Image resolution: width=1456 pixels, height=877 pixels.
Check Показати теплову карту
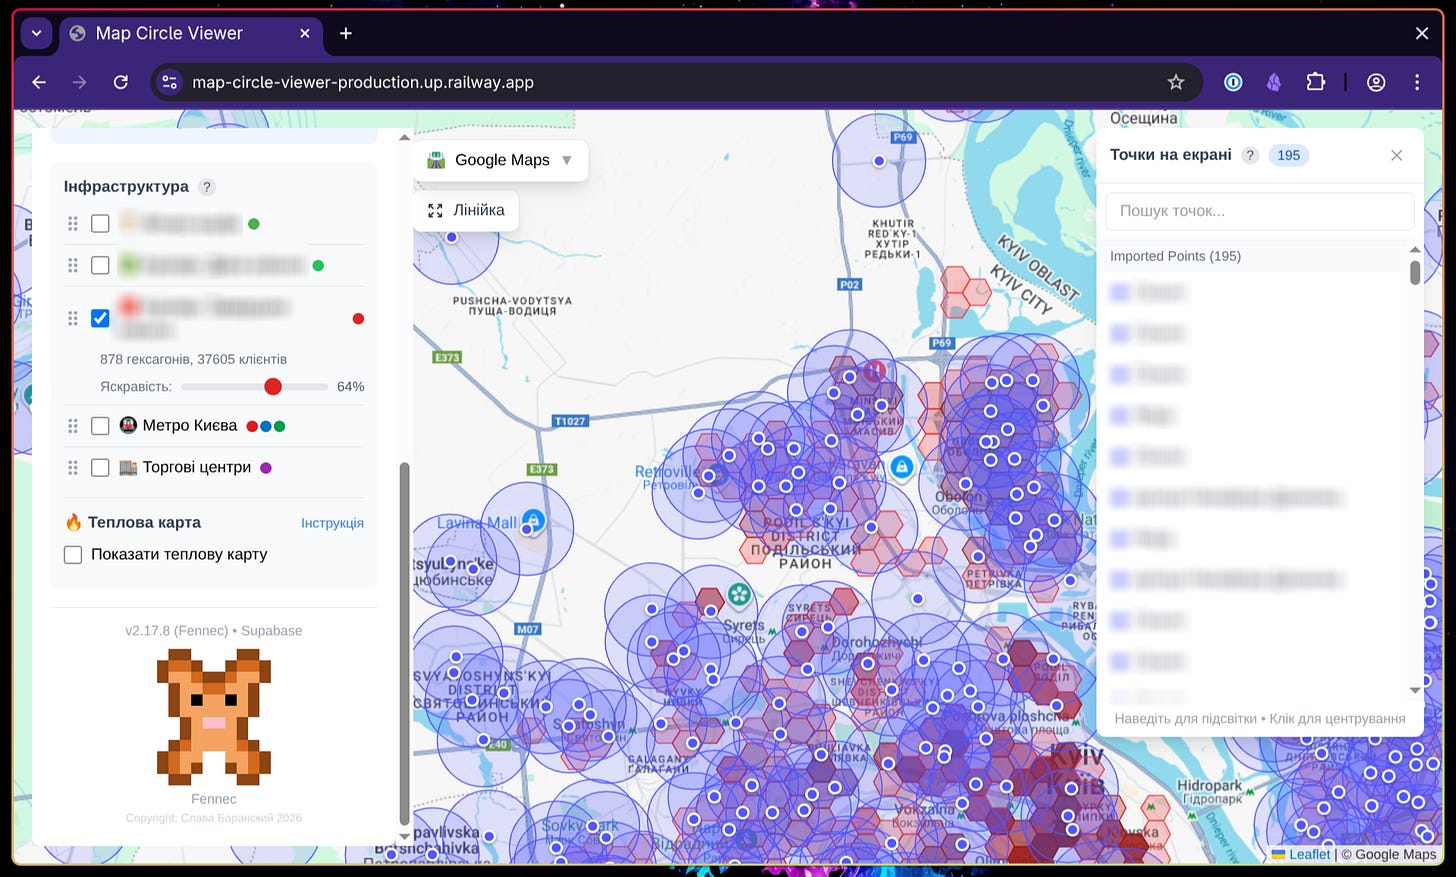click(x=73, y=554)
